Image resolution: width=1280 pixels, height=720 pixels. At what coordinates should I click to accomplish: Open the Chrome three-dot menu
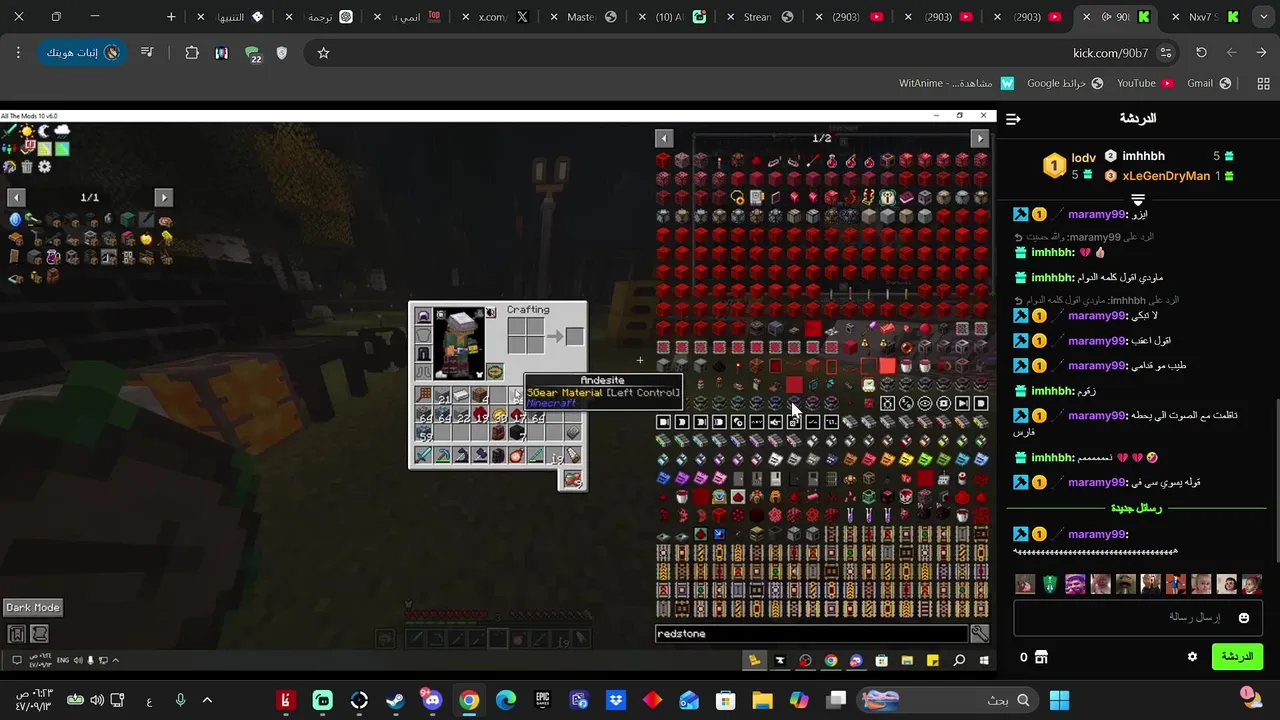18,53
